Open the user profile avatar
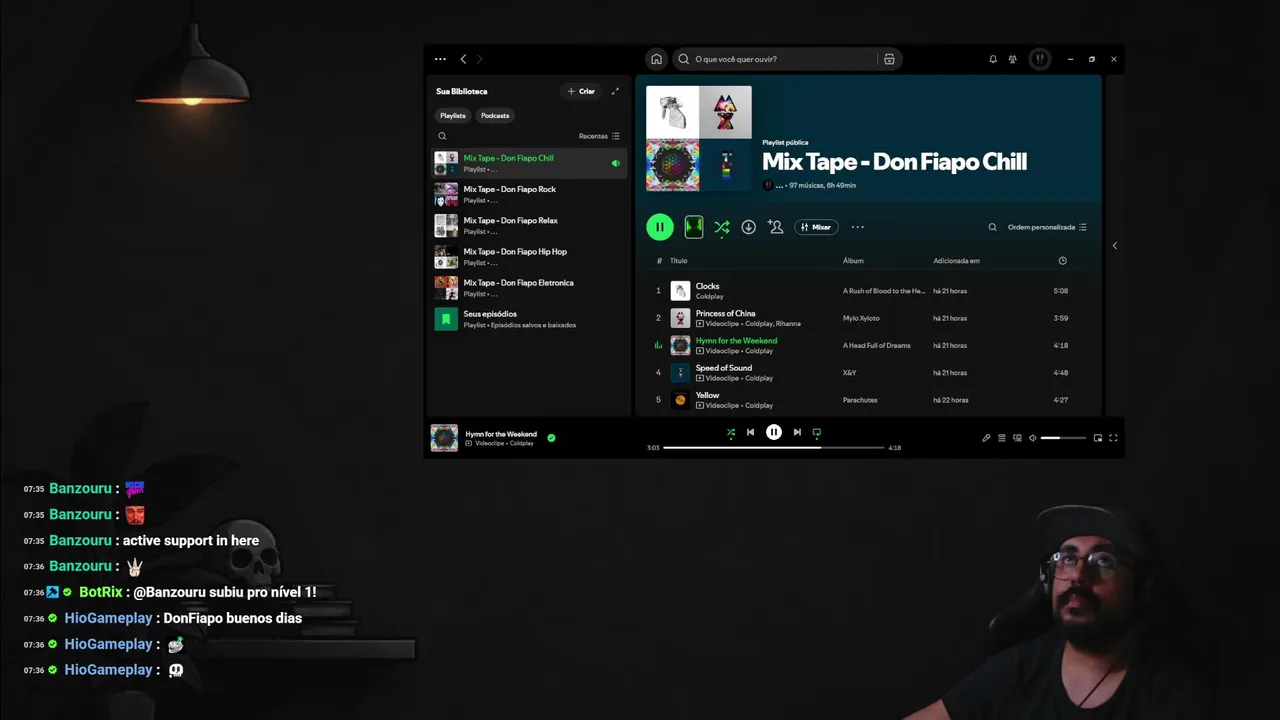 (x=1040, y=59)
